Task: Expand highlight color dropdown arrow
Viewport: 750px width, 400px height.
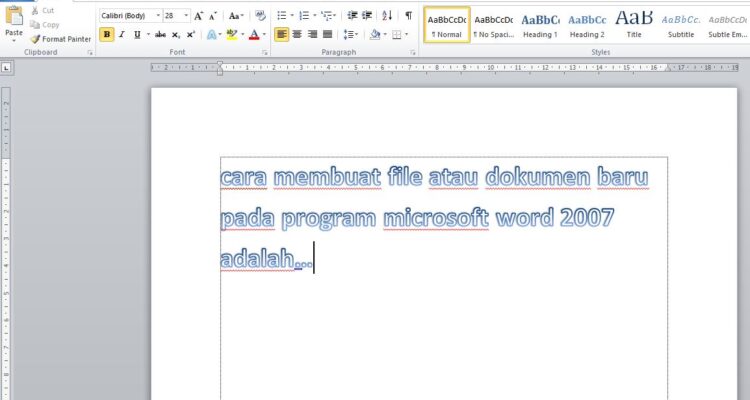Action: [243, 34]
